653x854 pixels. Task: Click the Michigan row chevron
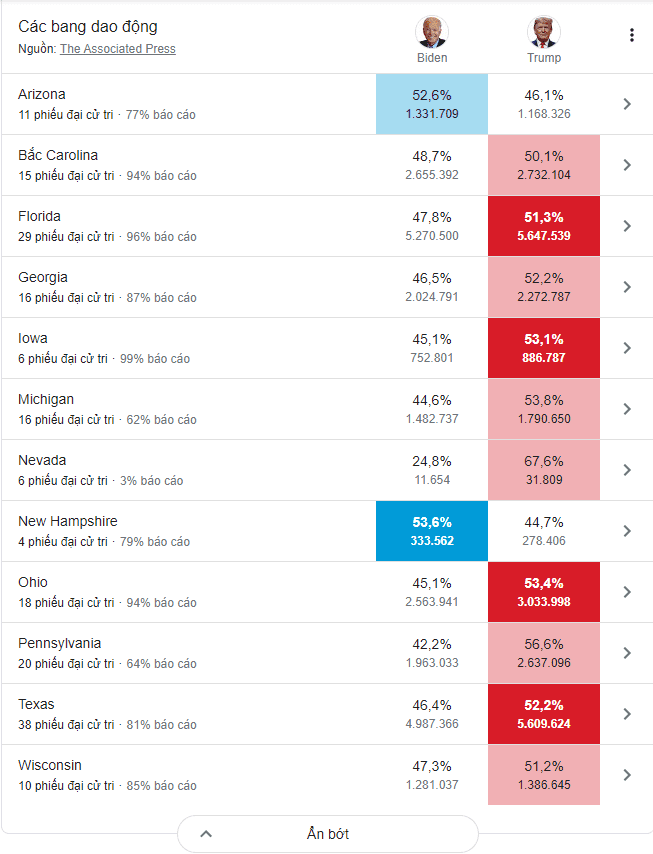click(627, 409)
